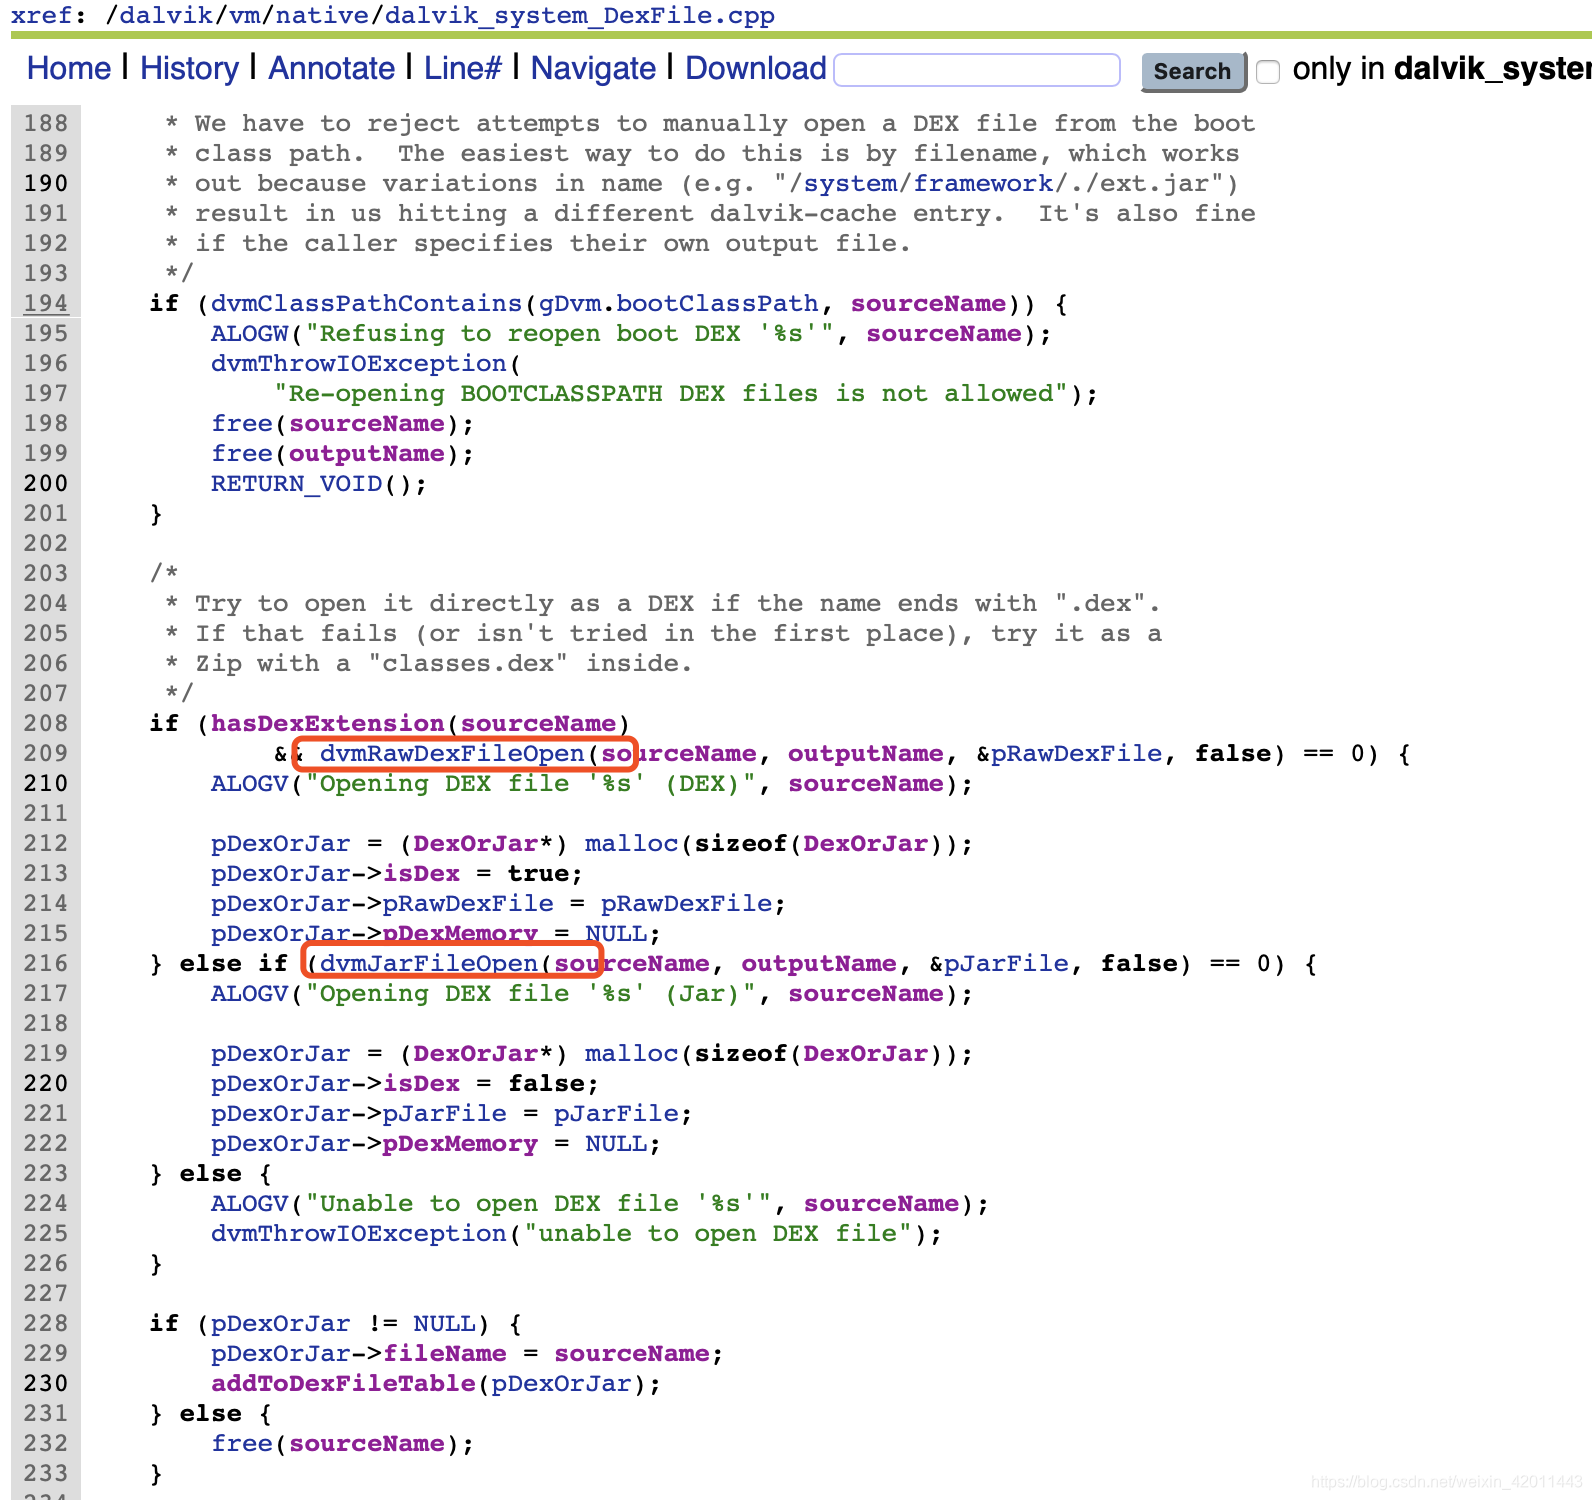1592x1500 pixels.
Task: Click pRawDexFile on line 209
Action: 1077,753
